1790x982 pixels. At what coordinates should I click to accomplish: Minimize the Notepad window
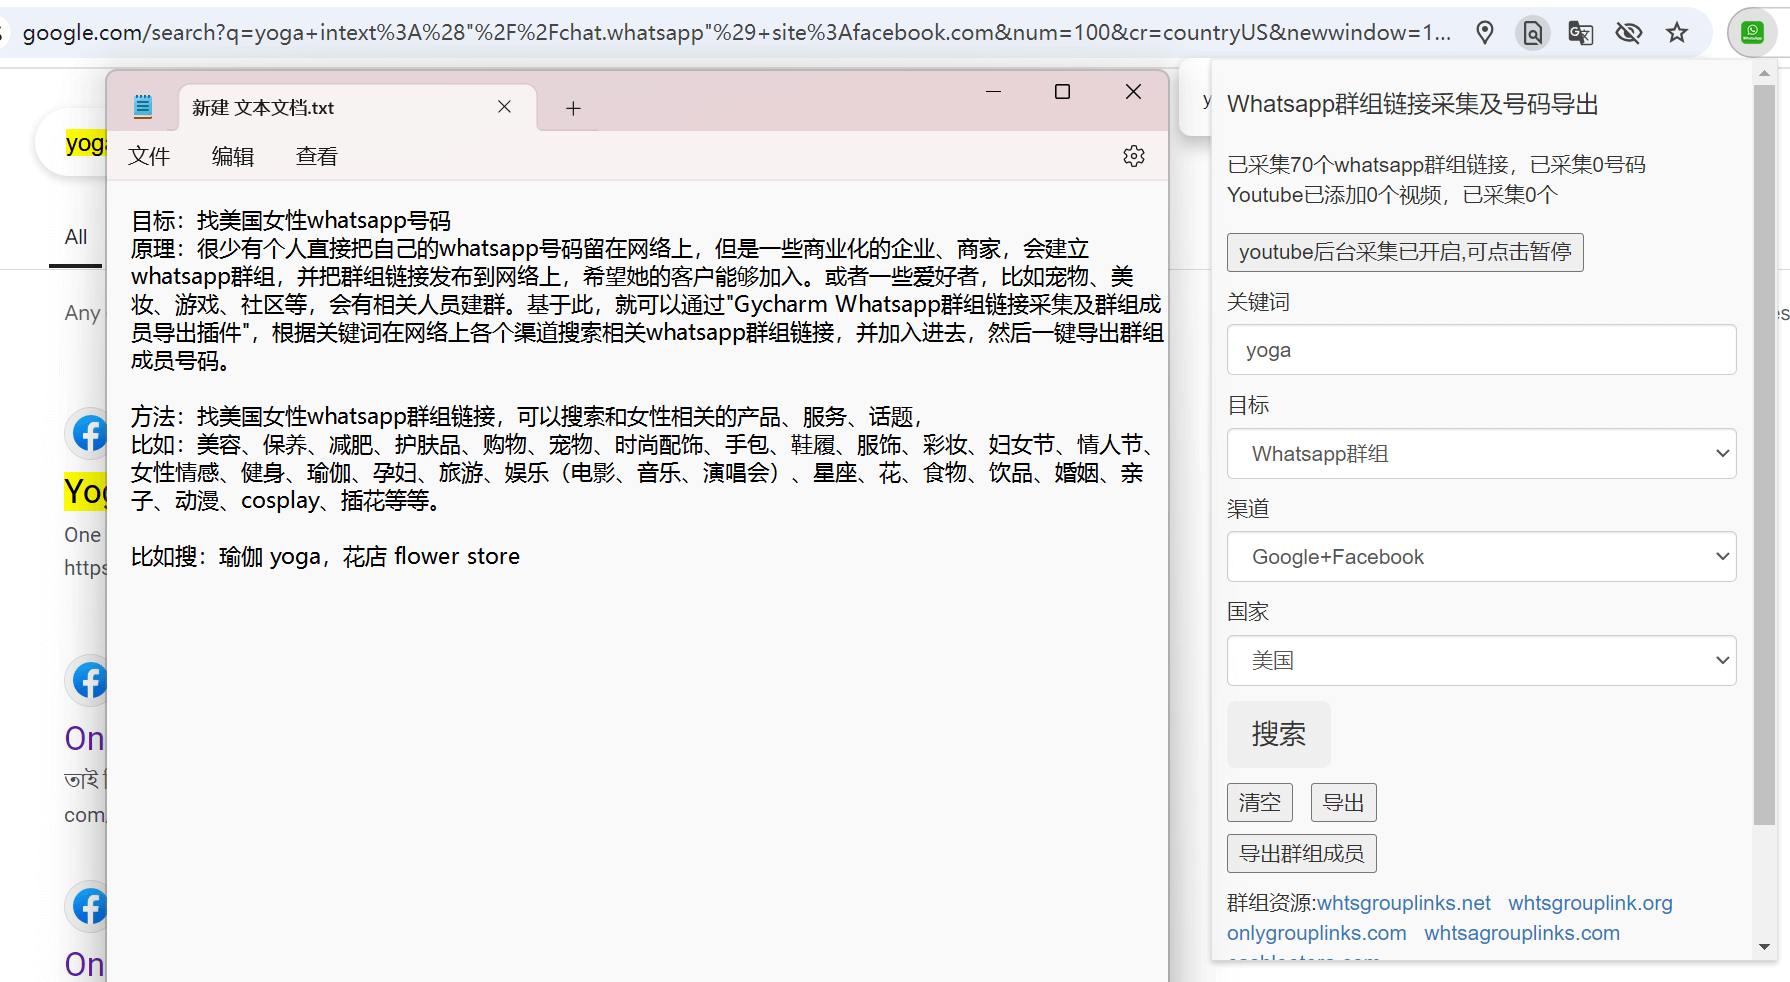[993, 92]
